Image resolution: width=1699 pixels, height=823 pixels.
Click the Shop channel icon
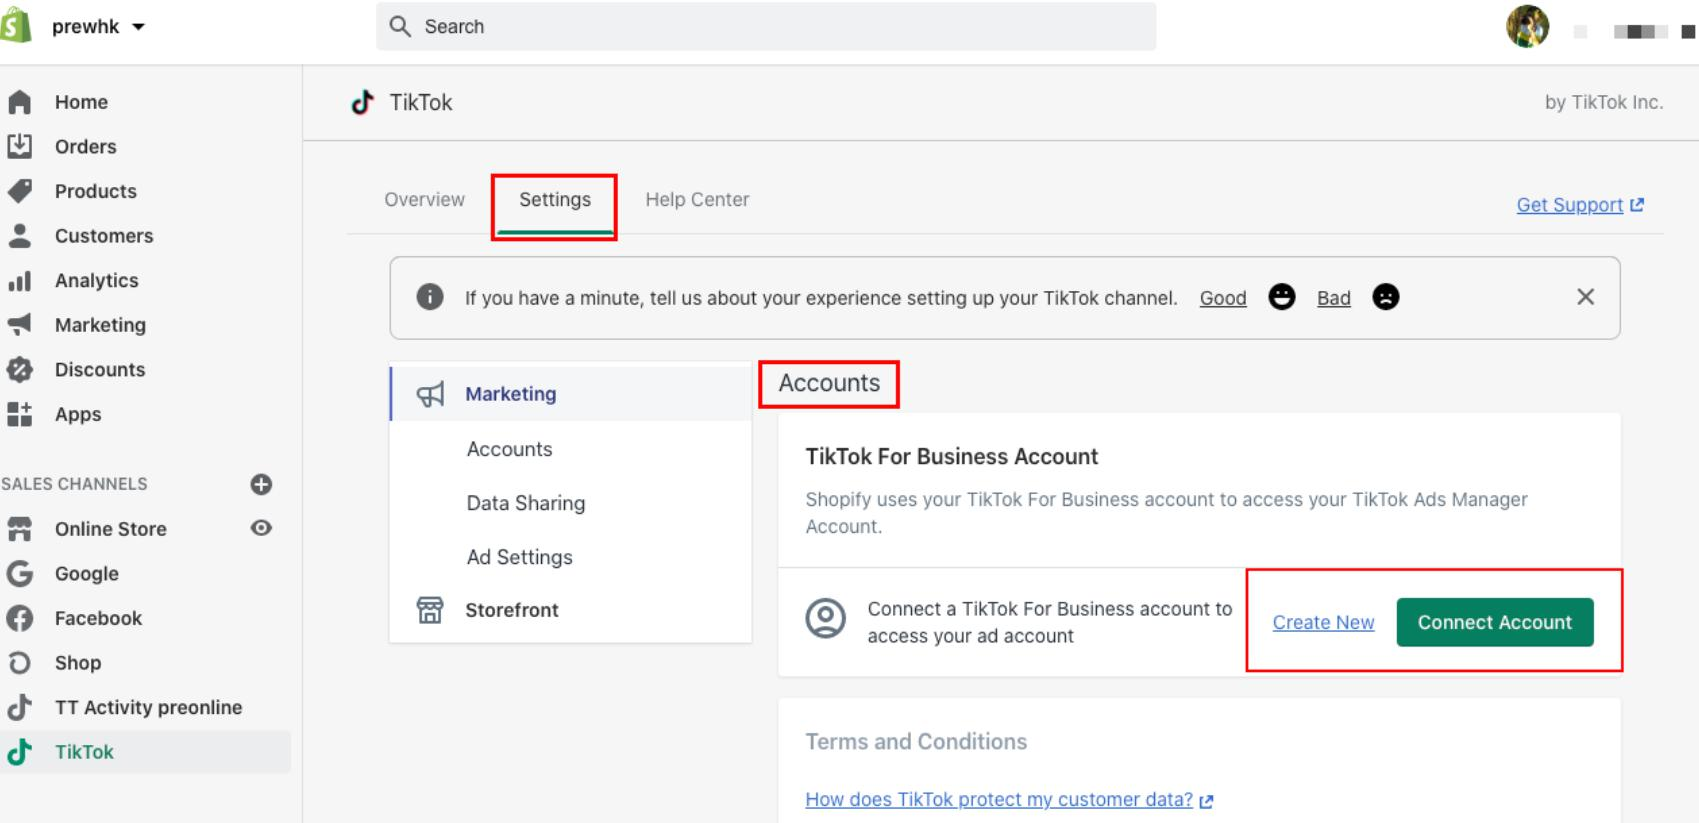point(19,663)
